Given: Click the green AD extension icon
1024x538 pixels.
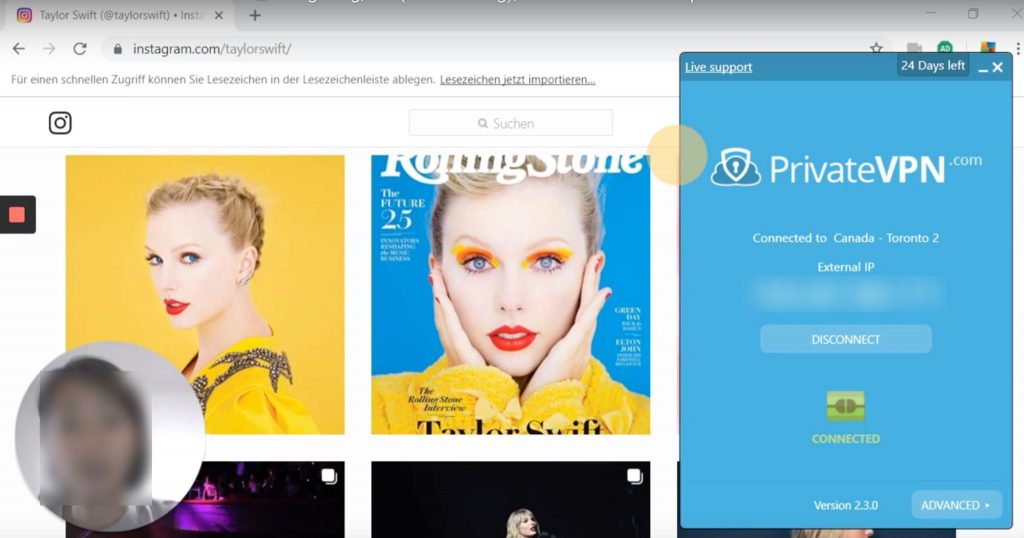Looking at the screenshot, I should point(944,48).
